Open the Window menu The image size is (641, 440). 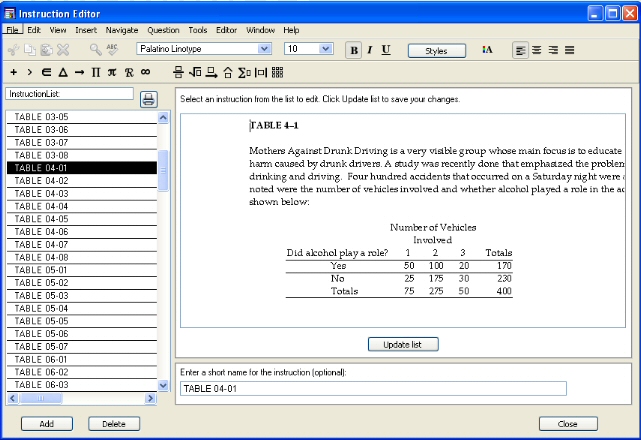[x=260, y=30]
